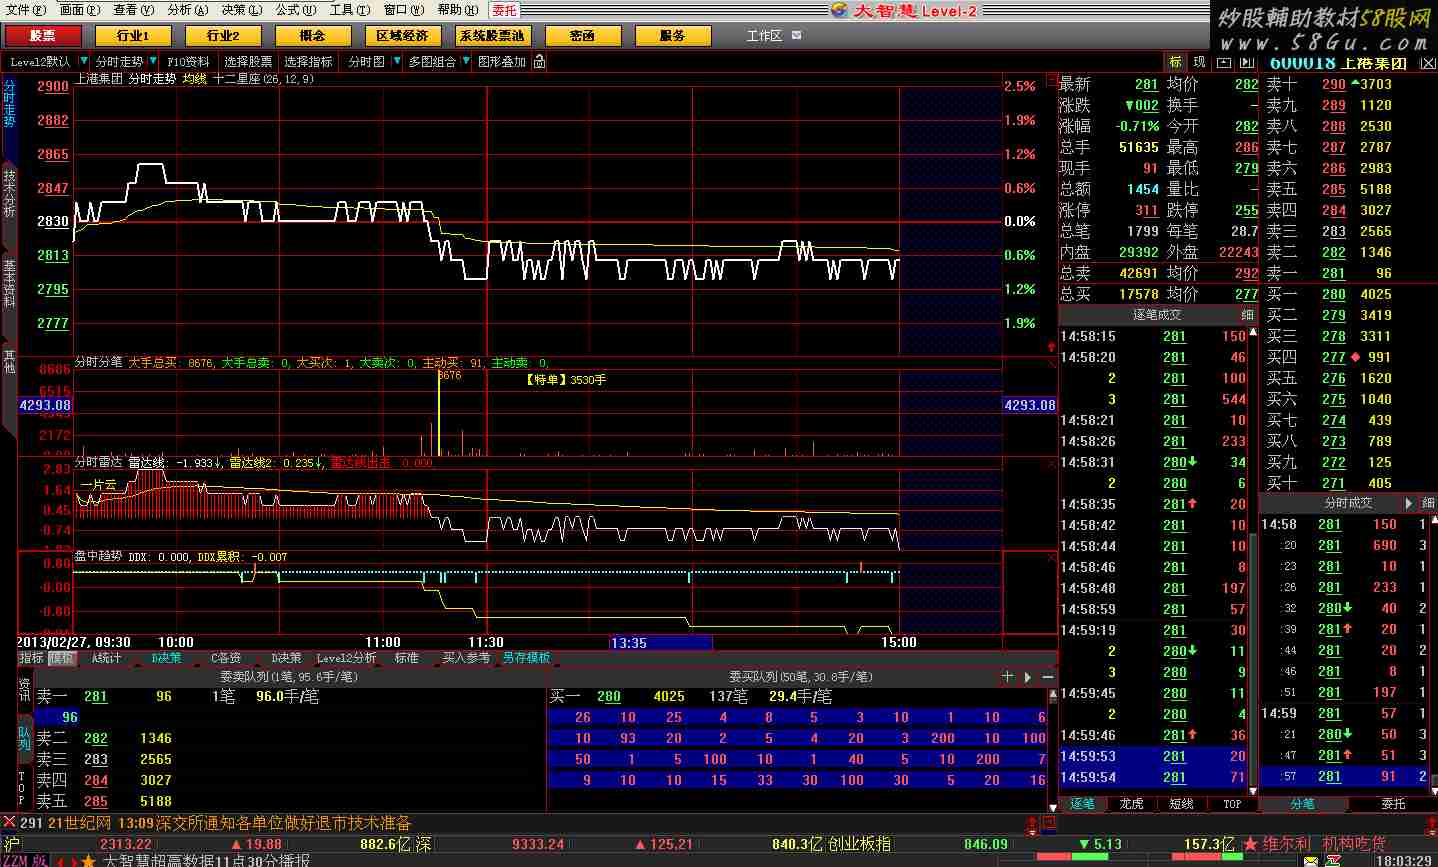The height and width of the screenshot is (867, 1438).
Task: Select the 资讯 side tab in the bottom panel
Action: pyautogui.click(x=25, y=689)
